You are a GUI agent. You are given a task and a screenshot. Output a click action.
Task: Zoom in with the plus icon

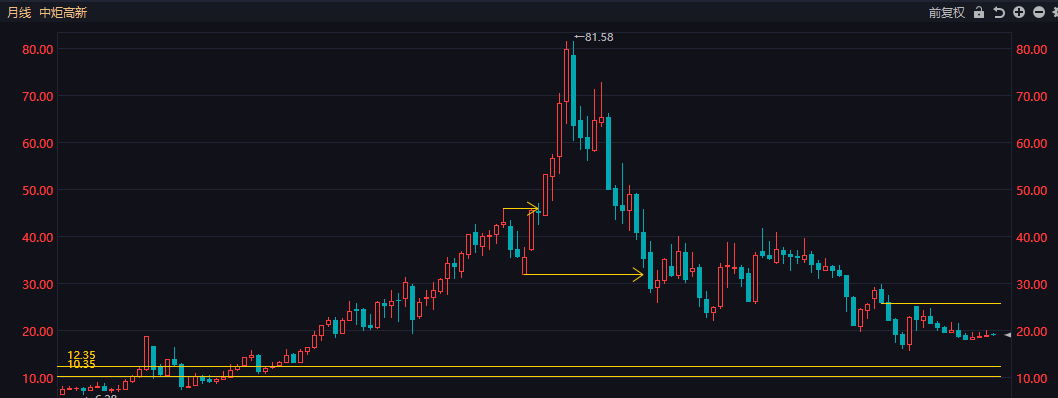(1019, 12)
